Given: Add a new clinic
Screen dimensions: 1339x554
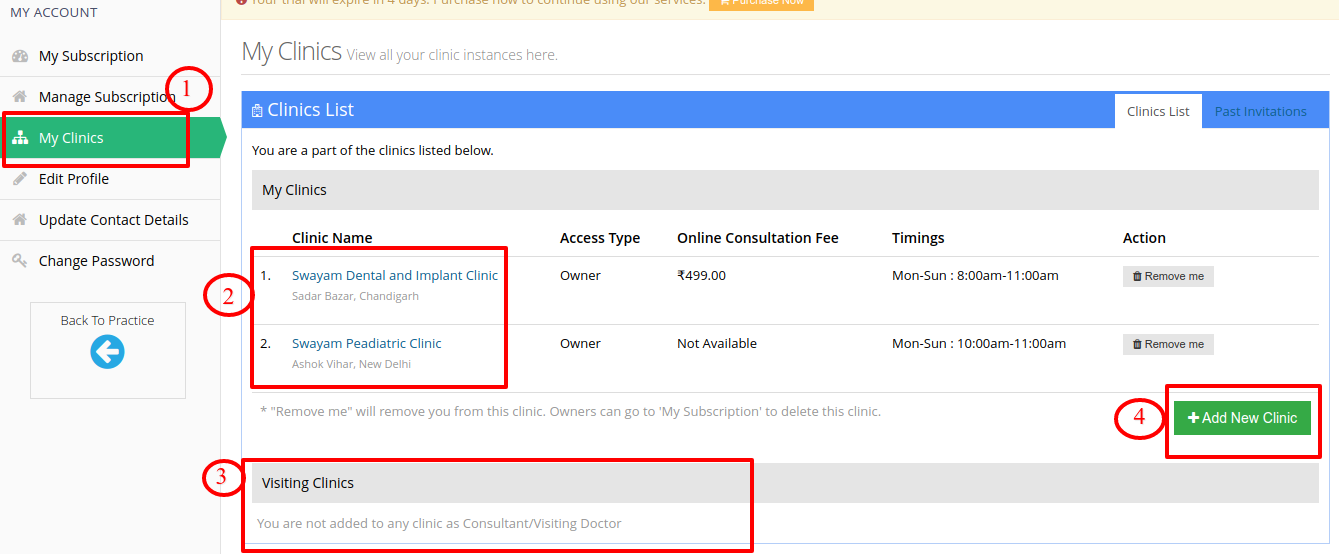Looking at the screenshot, I should [x=1242, y=418].
